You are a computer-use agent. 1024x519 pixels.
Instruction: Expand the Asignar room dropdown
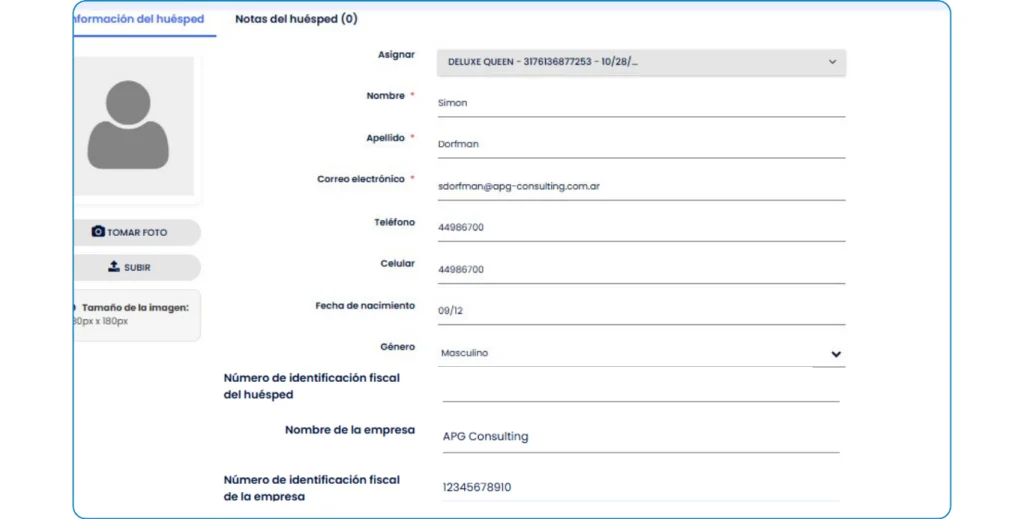641,62
